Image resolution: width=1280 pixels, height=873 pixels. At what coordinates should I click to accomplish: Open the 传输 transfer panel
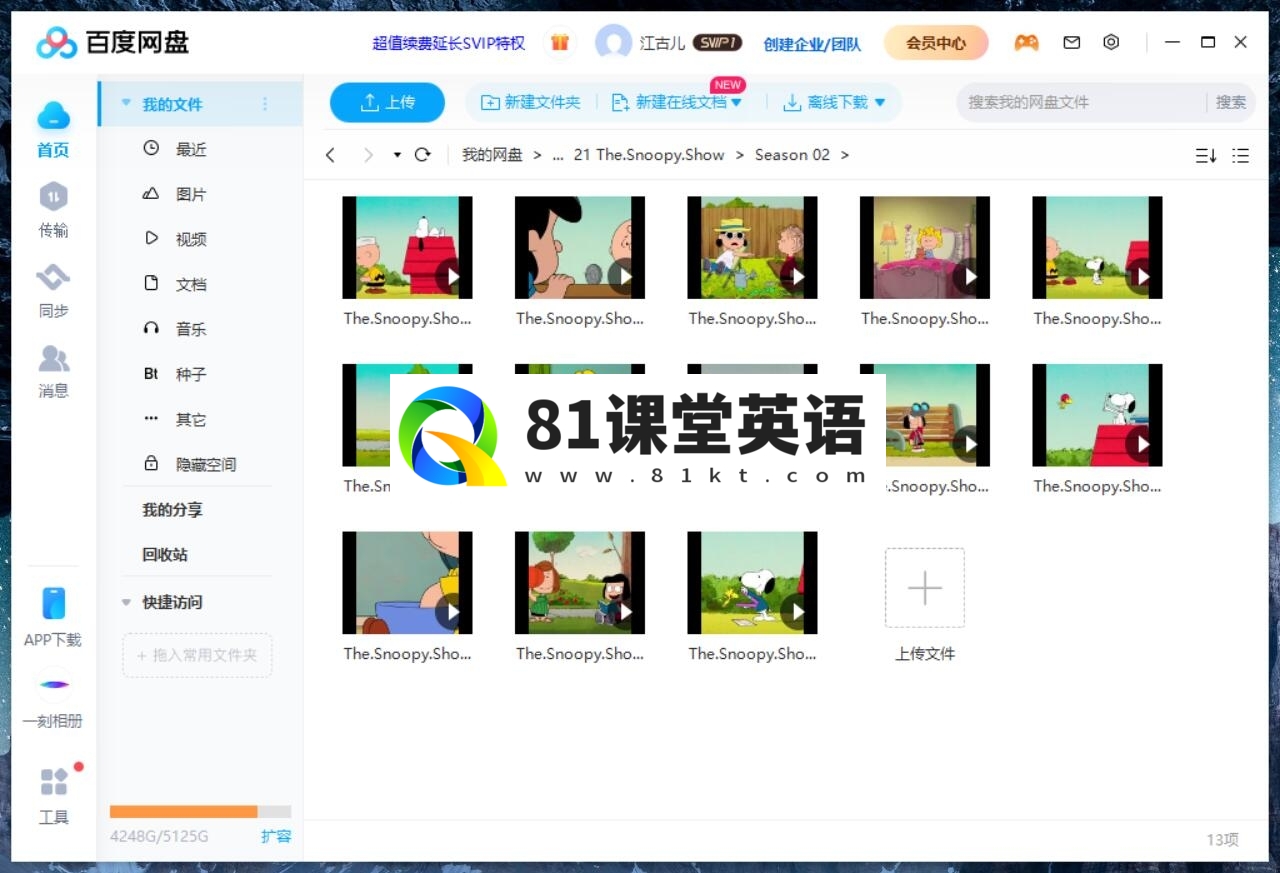[53, 196]
